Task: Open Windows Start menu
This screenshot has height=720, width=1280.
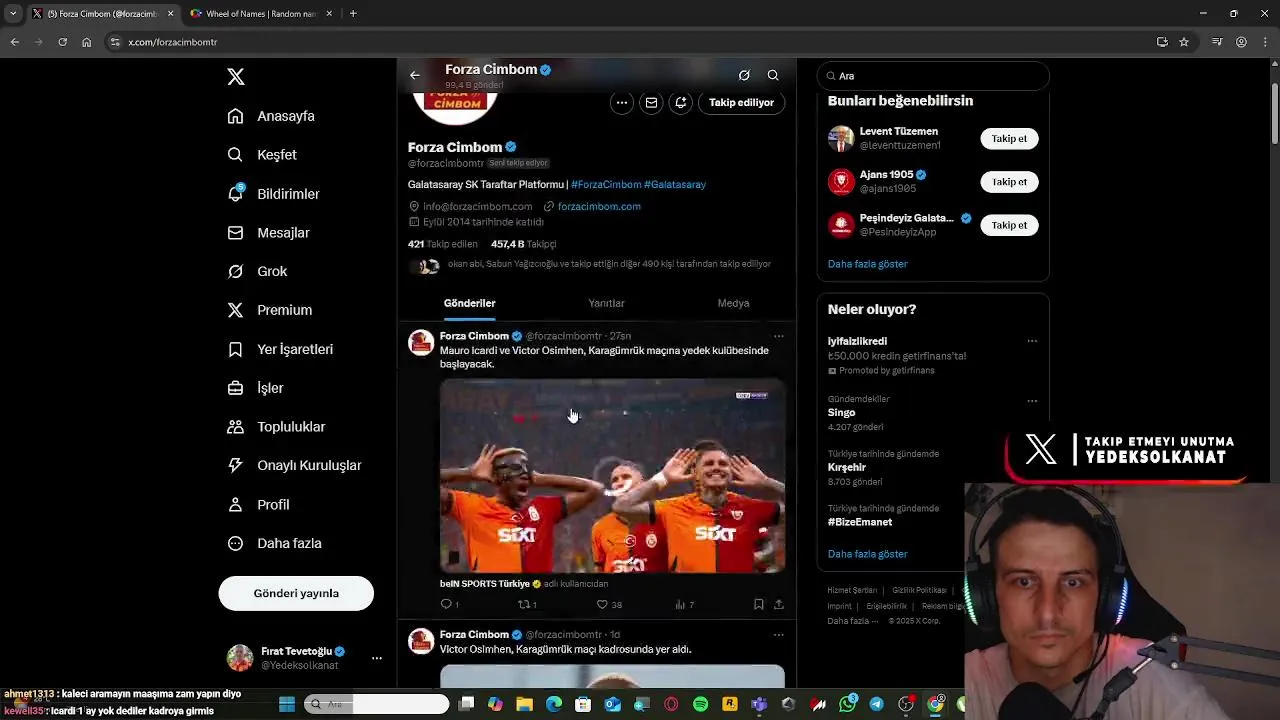Action: (287, 705)
